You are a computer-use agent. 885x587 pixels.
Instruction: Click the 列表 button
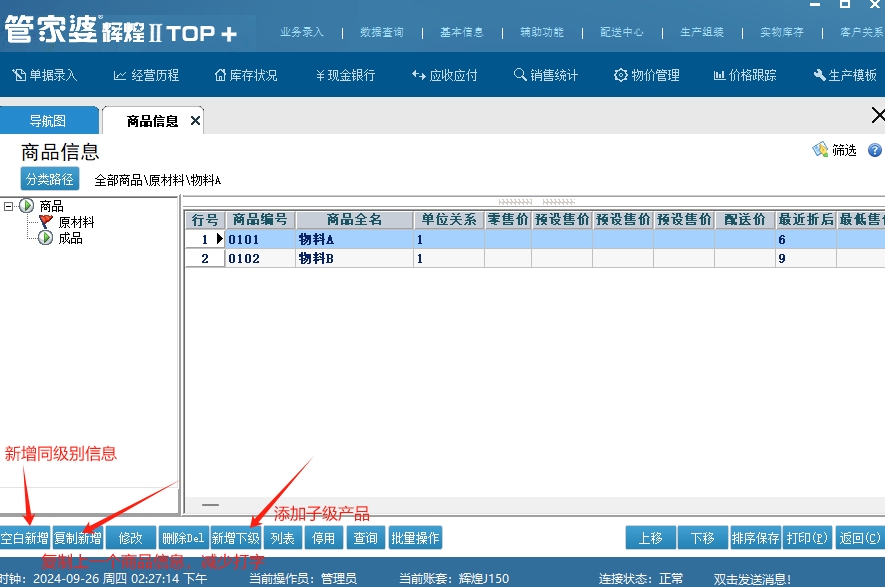[x=282, y=538]
